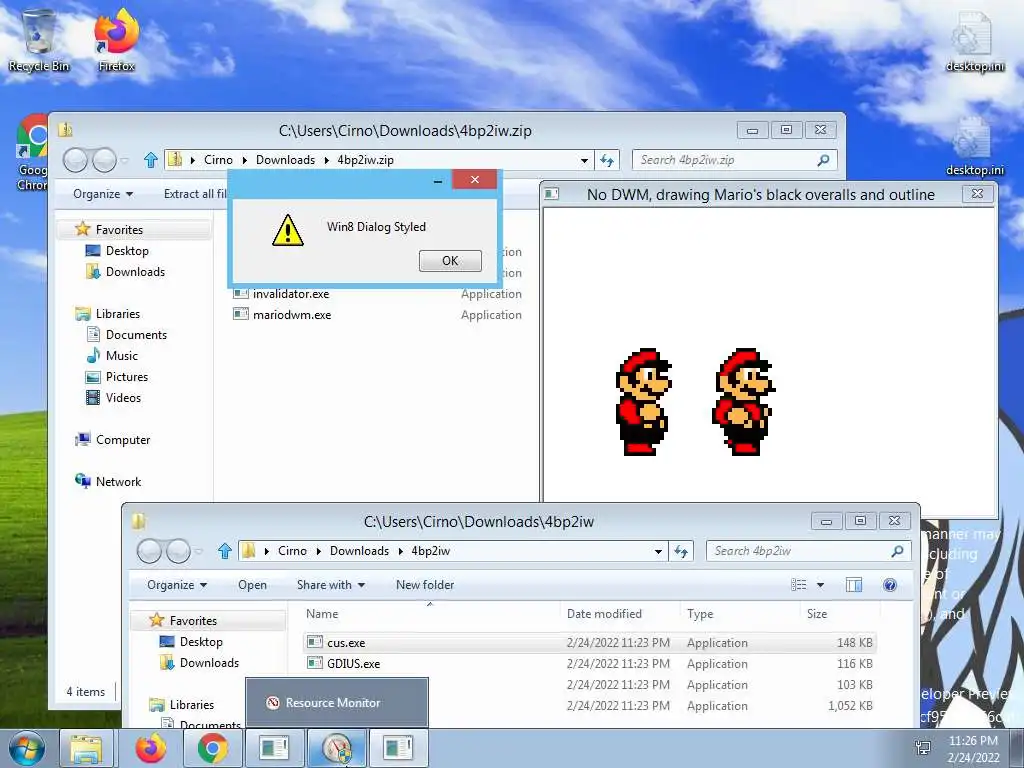Screen dimensions: 1024x768
Task: Expand the address history dropdown in the 4bp2iw window
Action: tap(658, 551)
